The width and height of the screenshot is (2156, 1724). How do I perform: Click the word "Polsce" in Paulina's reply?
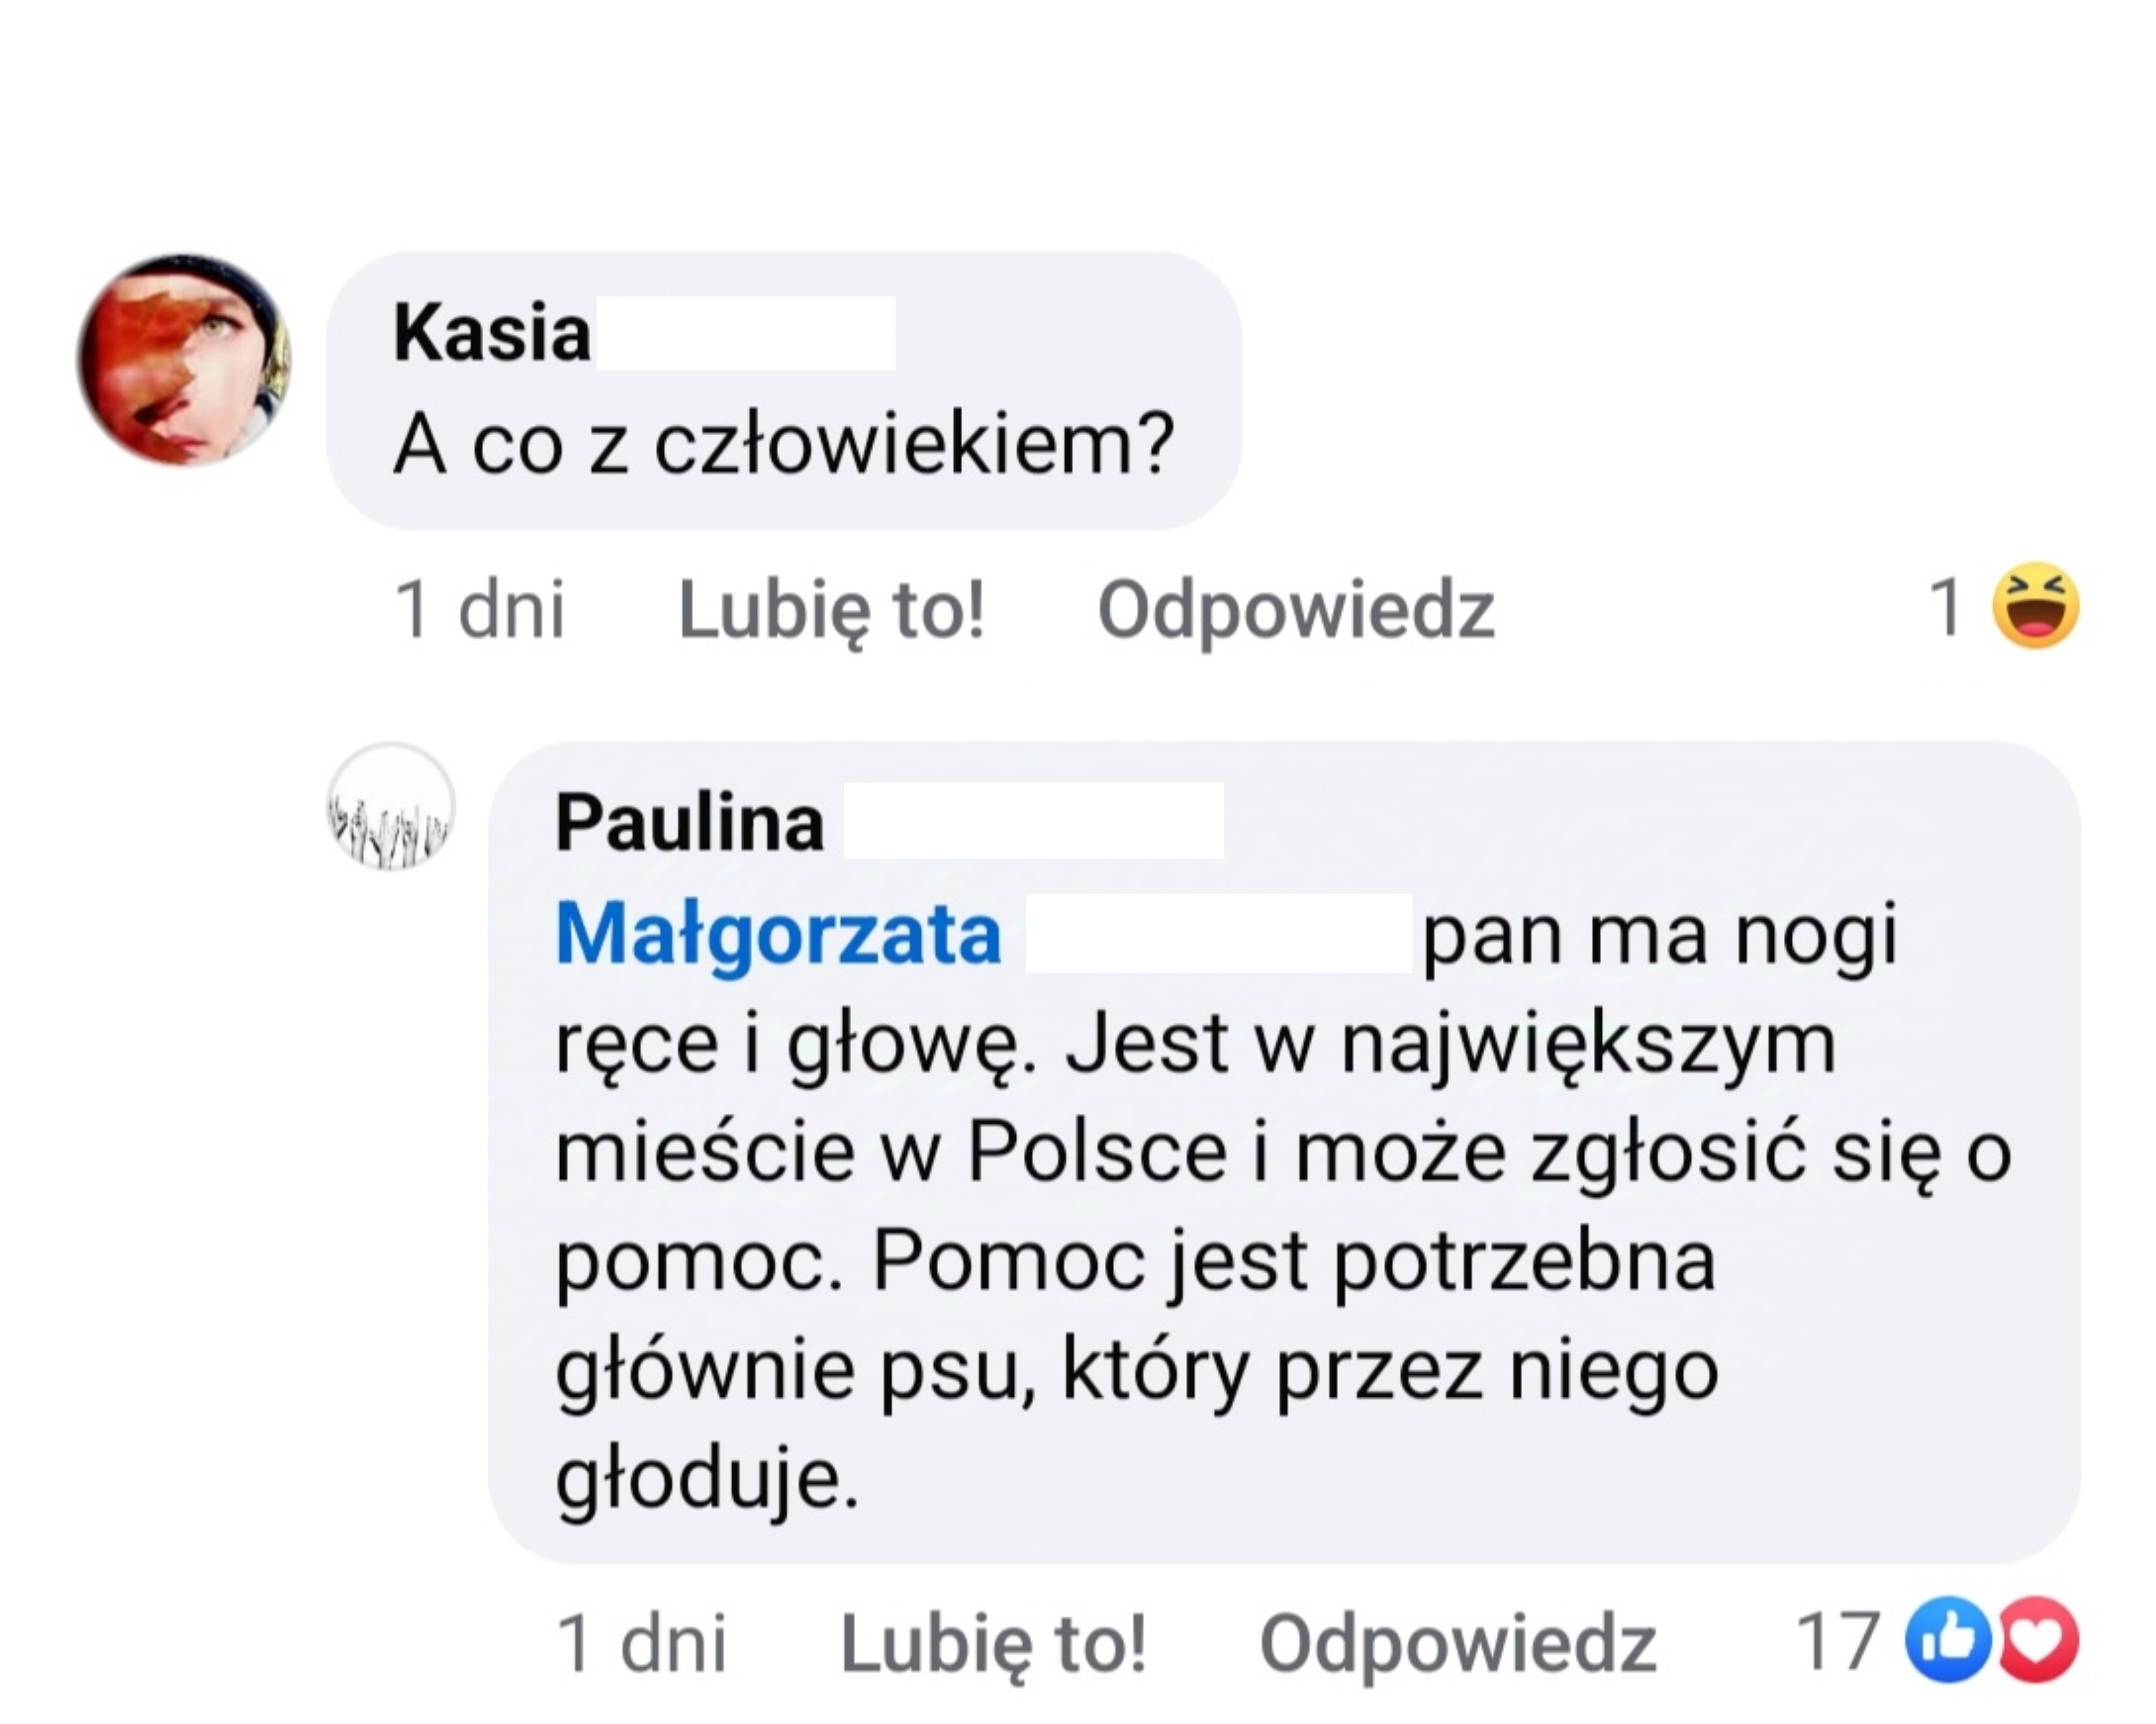coord(1096,1153)
